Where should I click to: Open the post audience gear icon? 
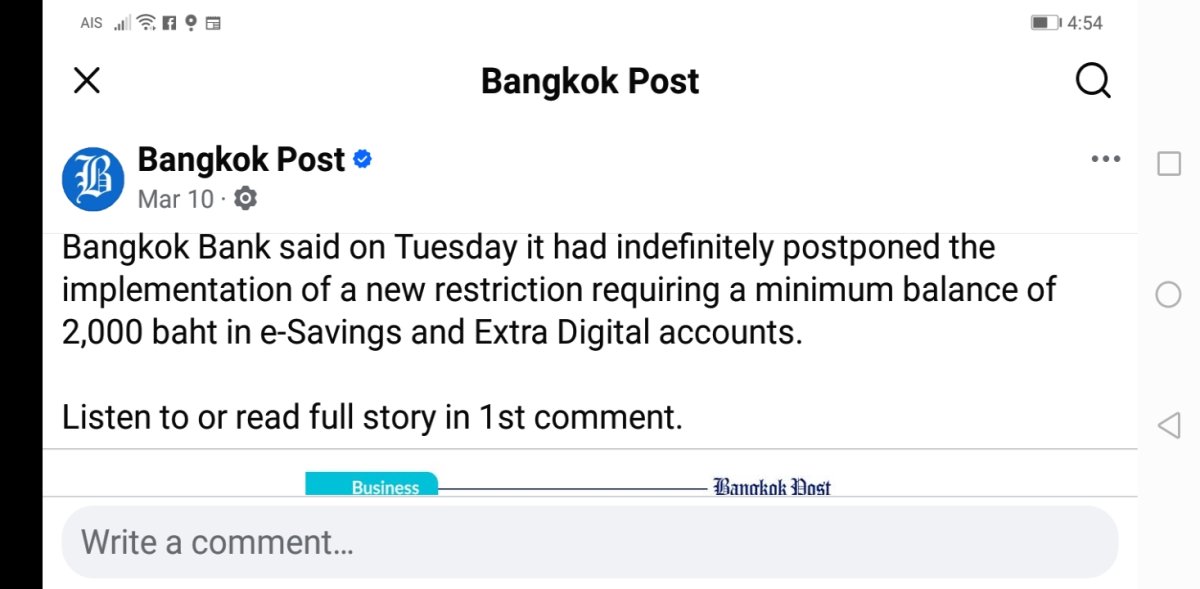245,199
